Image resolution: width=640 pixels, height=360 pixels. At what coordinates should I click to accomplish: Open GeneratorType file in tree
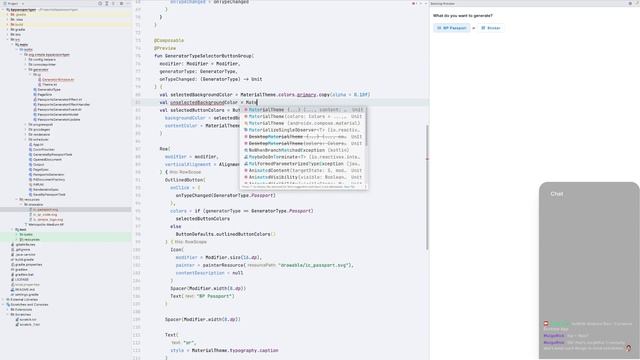(x=47, y=89)
